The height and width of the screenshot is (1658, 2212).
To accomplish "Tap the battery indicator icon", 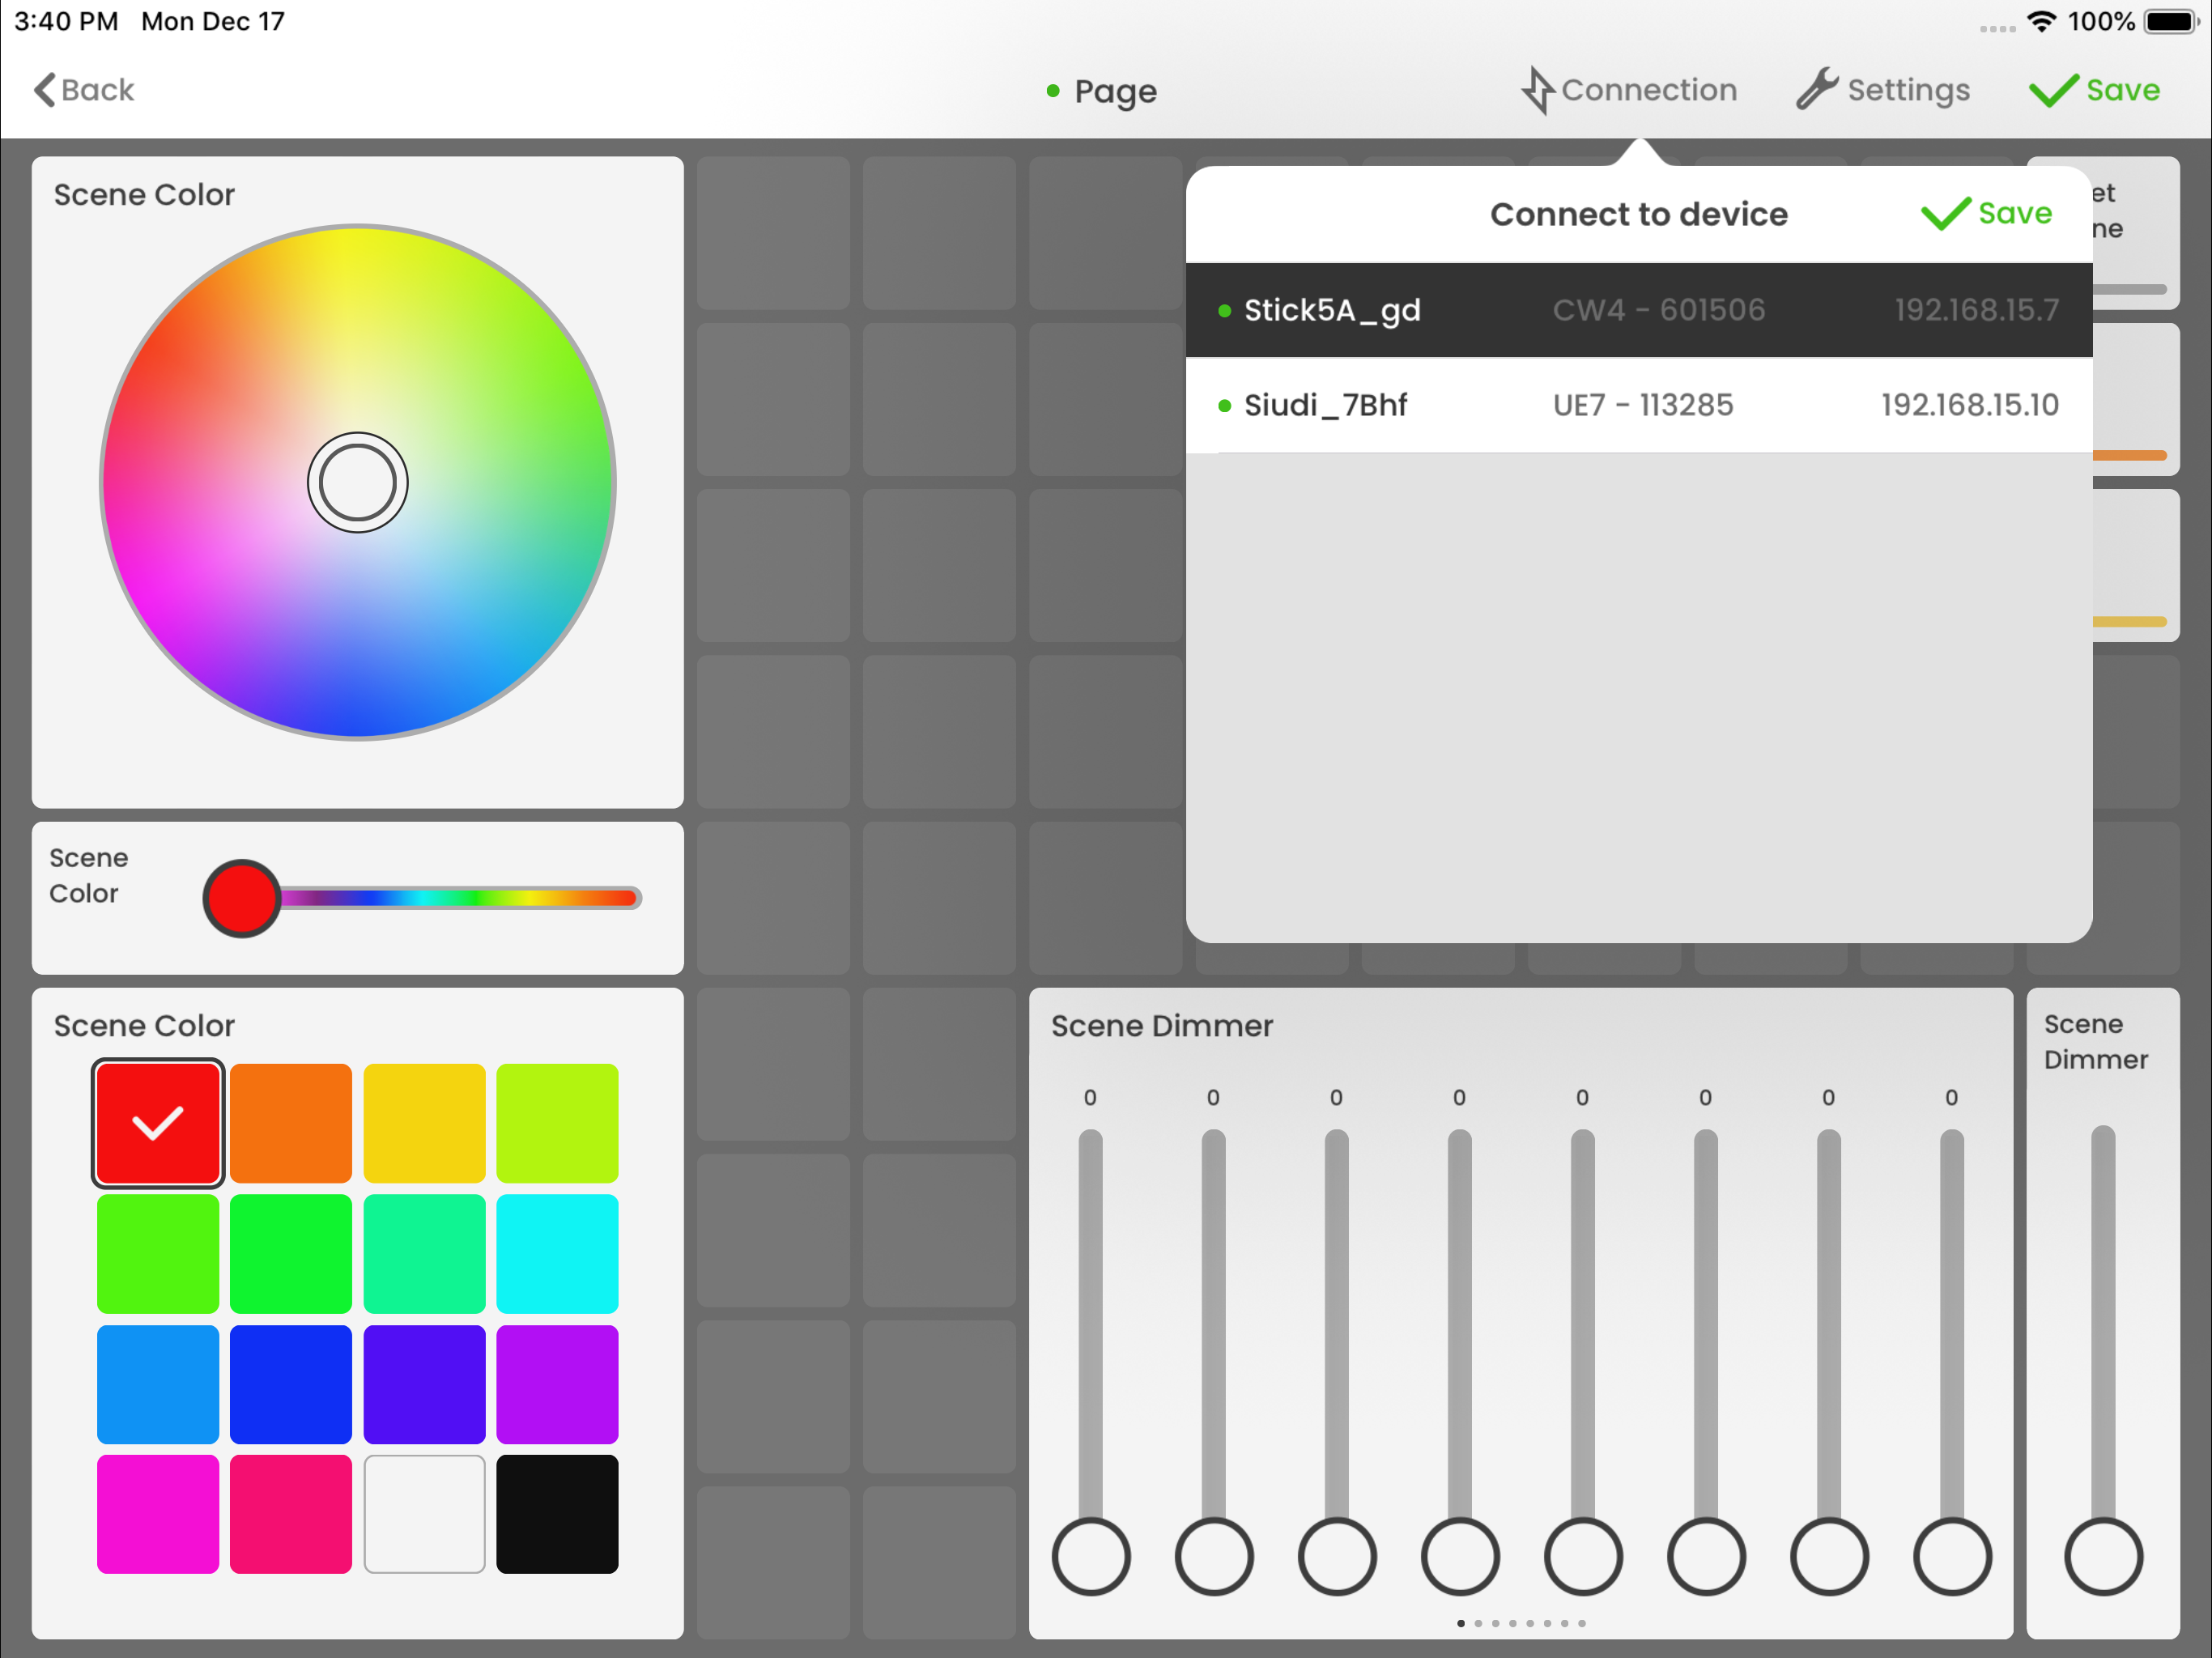I will 2170,21.
